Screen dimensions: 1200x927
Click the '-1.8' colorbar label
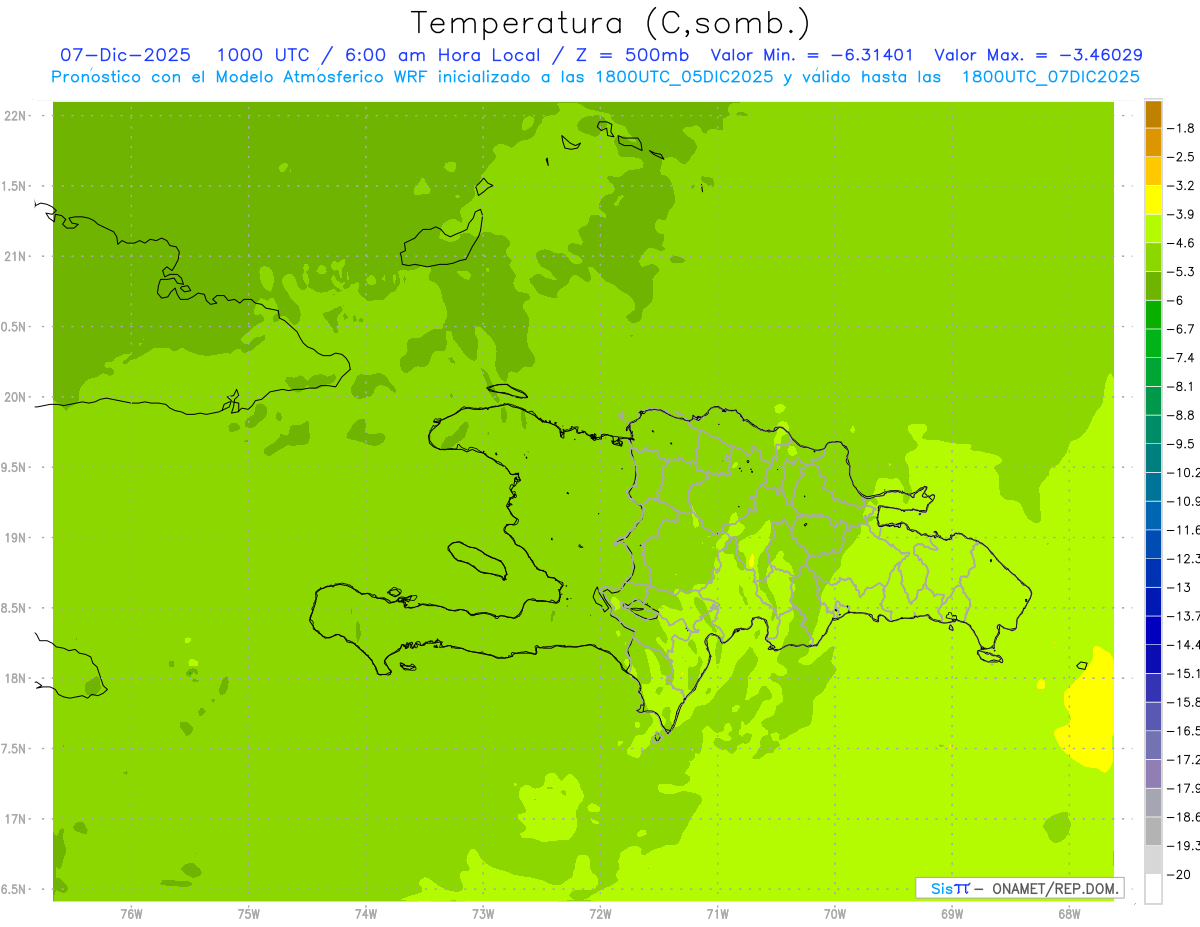(1183, 128)
